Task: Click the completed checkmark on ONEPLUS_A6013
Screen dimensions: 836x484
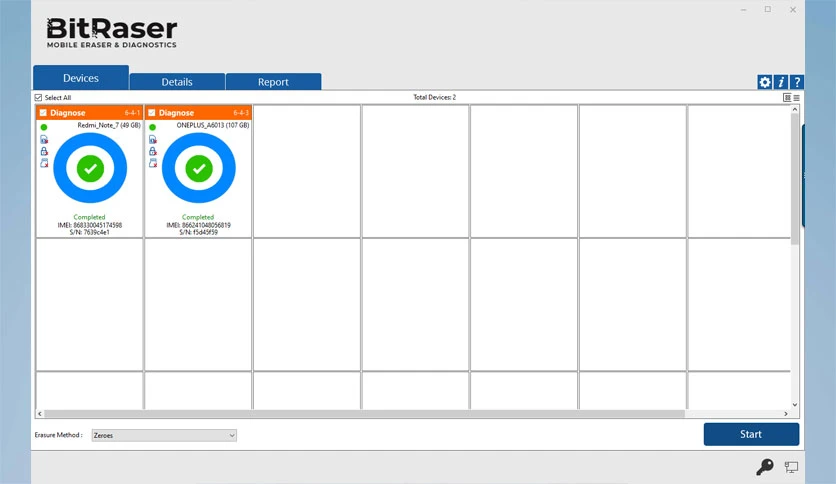Action: pyautogui.click(x=199, y=168)
